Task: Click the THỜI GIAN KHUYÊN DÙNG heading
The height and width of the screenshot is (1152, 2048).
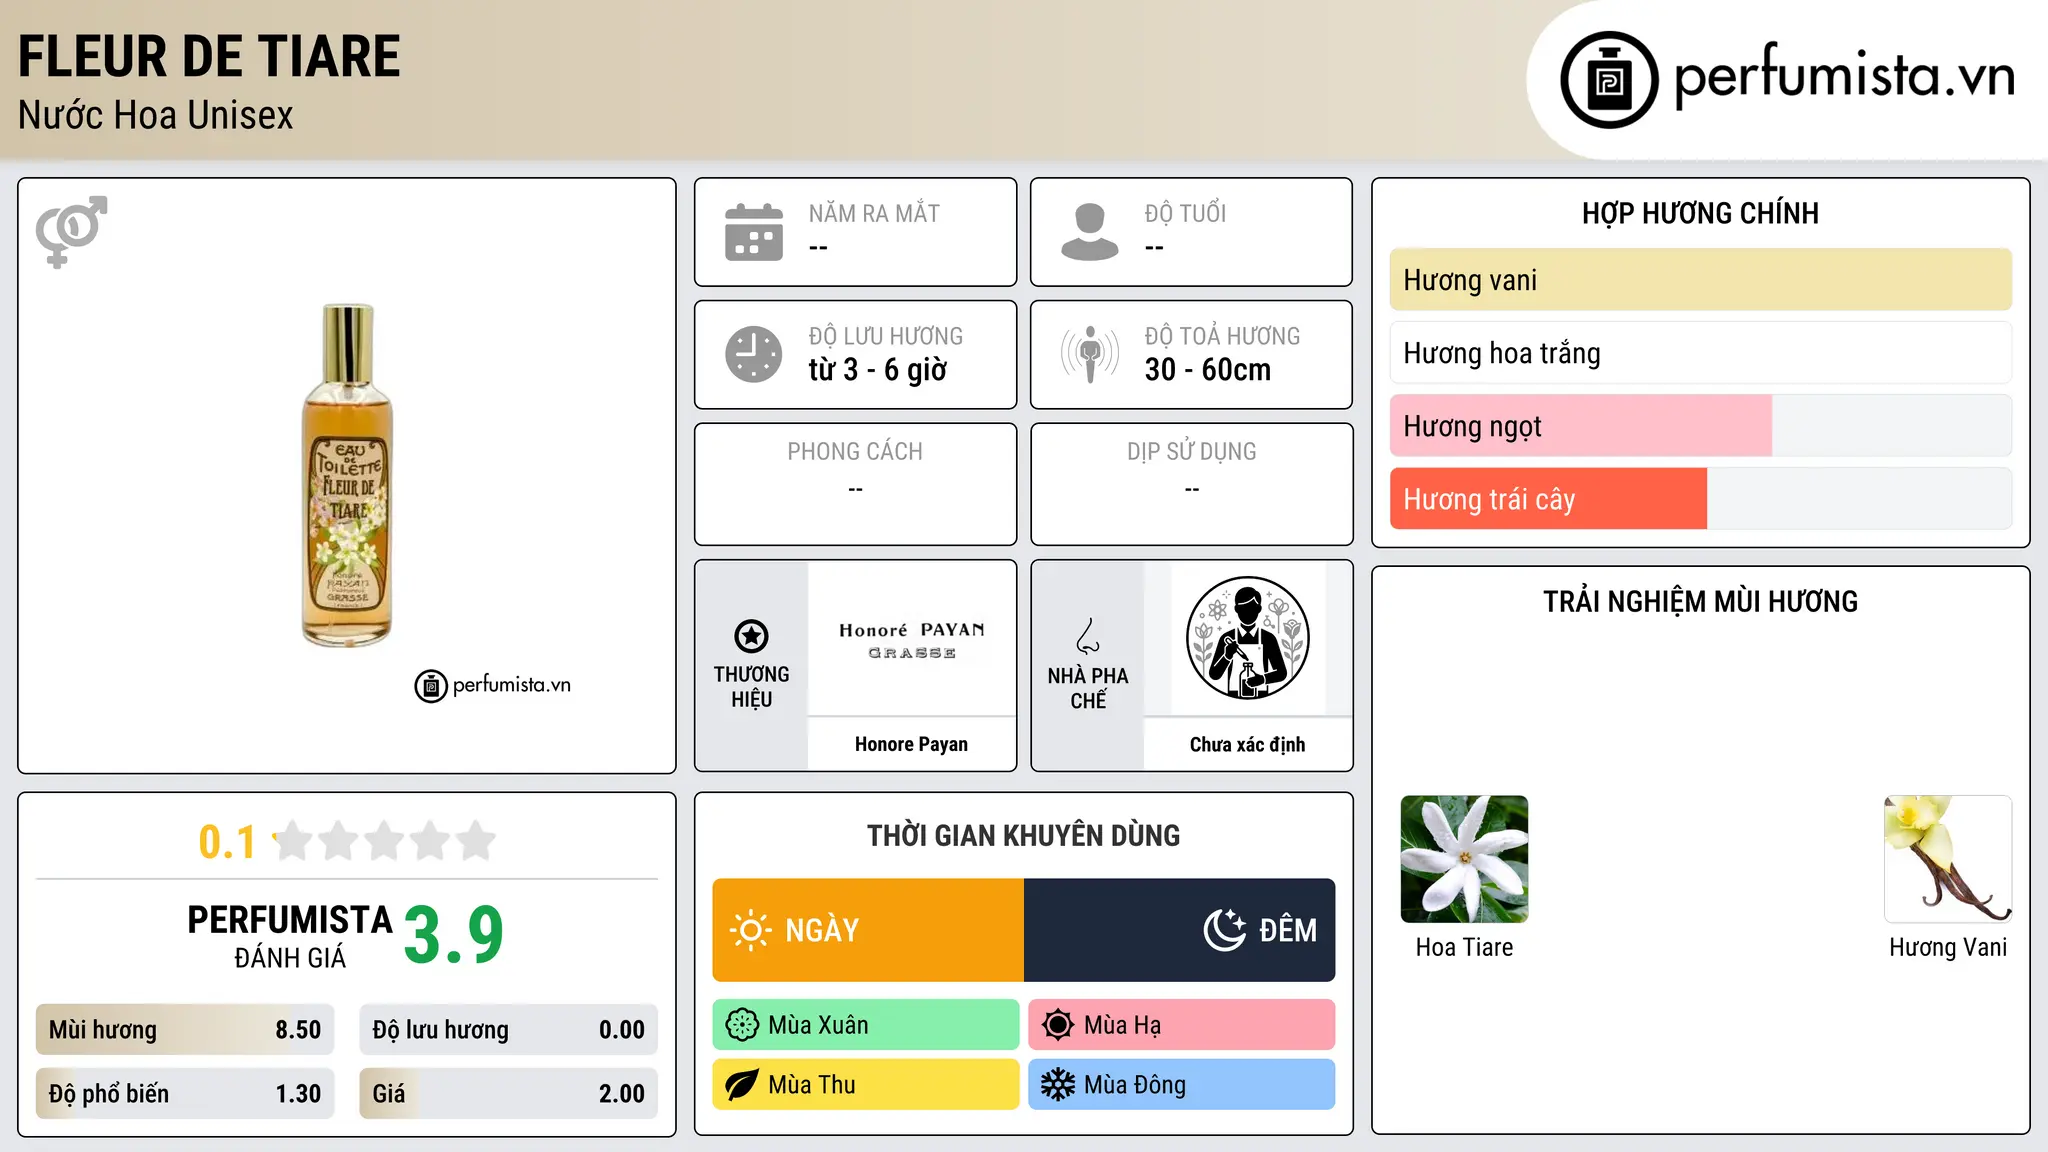Action: (x=1024, y=836)
